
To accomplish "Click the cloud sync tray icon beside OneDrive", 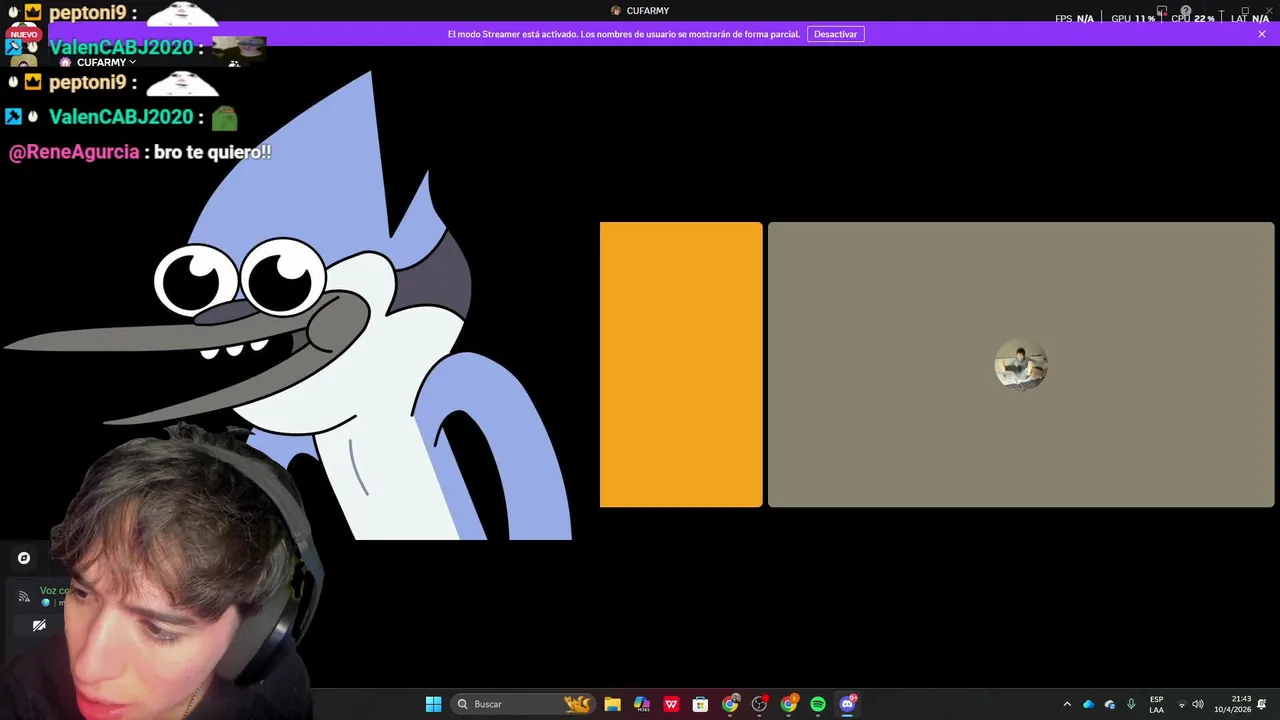I will [x=1110, y=704].
